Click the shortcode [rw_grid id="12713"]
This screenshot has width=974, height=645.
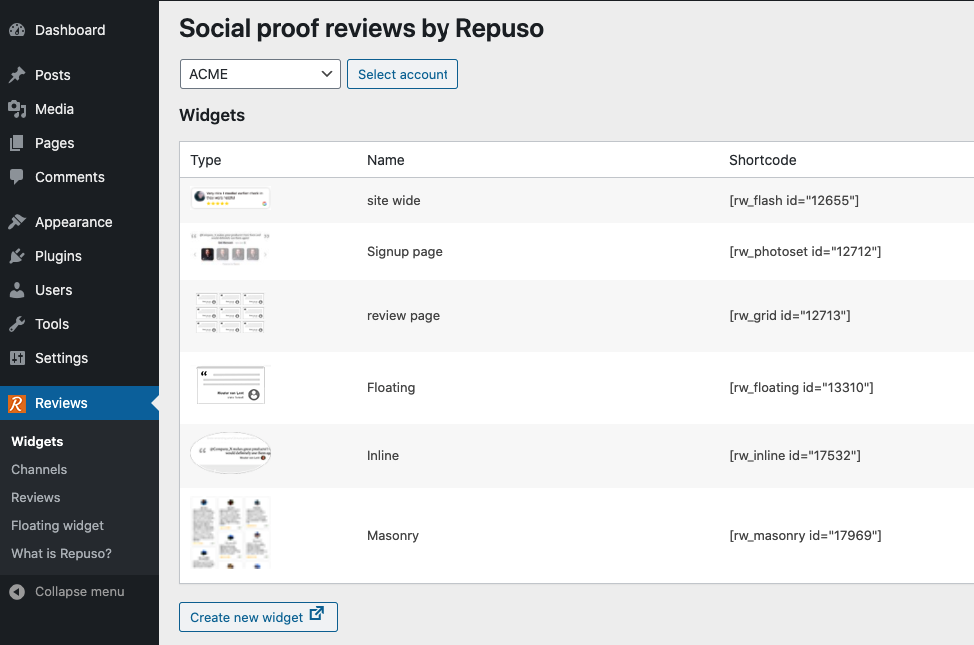tap(790, 316)
